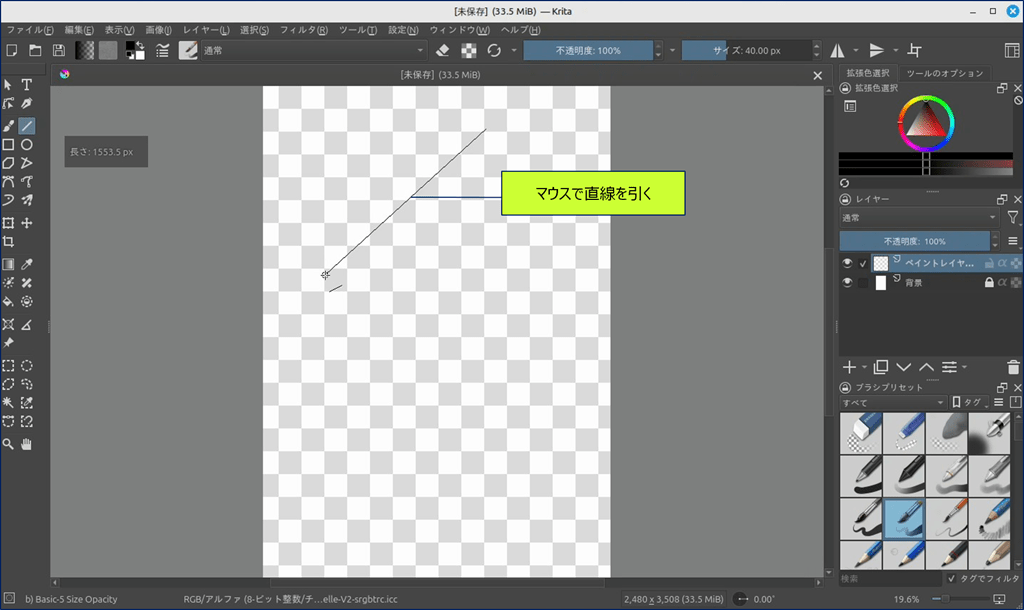1024x610 pixels.
Task: Expand the すべて brush tag dropdown
Action: [x=893, y=402]
